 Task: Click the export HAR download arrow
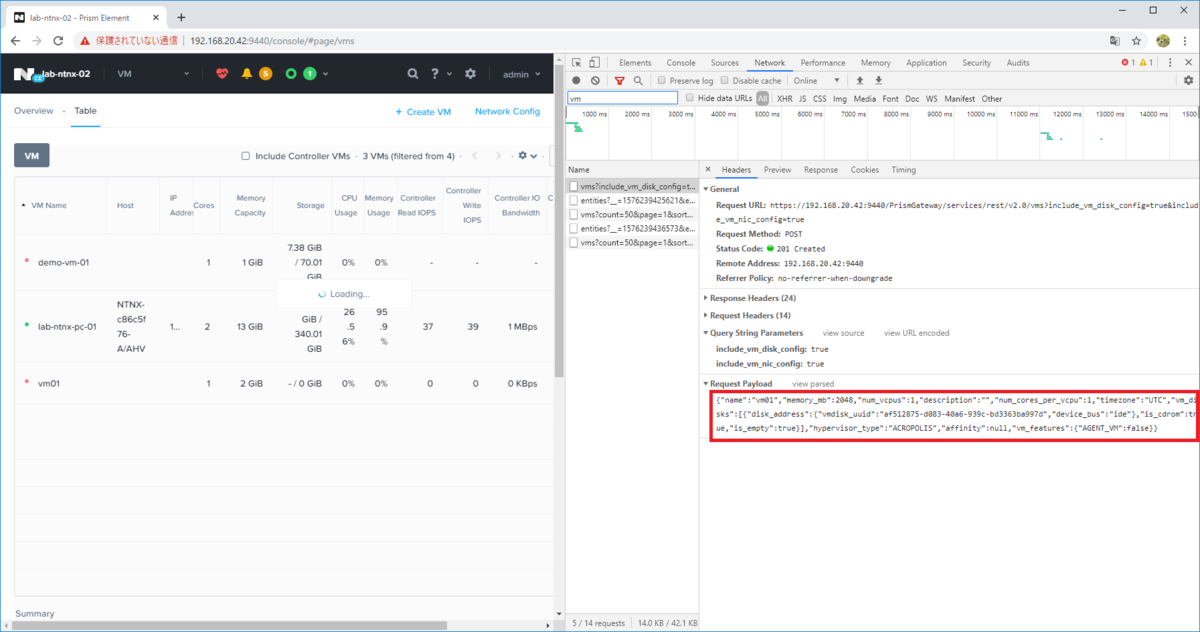coord(879,80)
